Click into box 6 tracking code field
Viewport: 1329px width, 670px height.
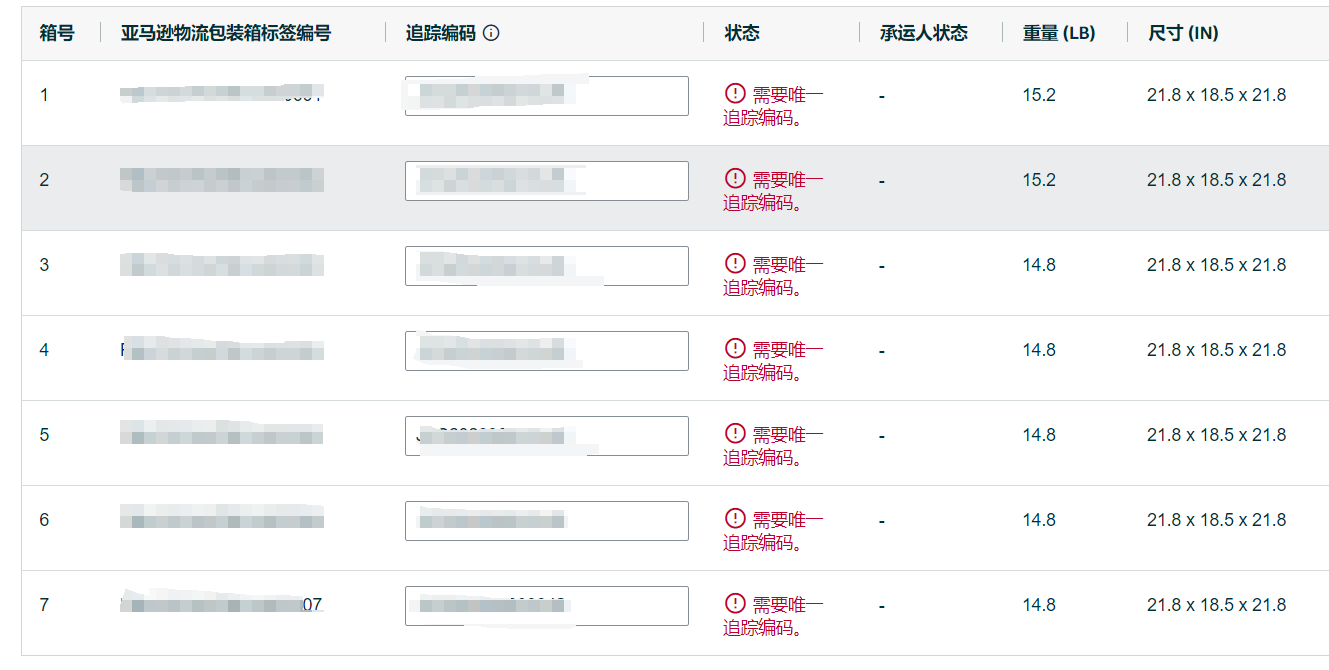[x=546, y=521]
